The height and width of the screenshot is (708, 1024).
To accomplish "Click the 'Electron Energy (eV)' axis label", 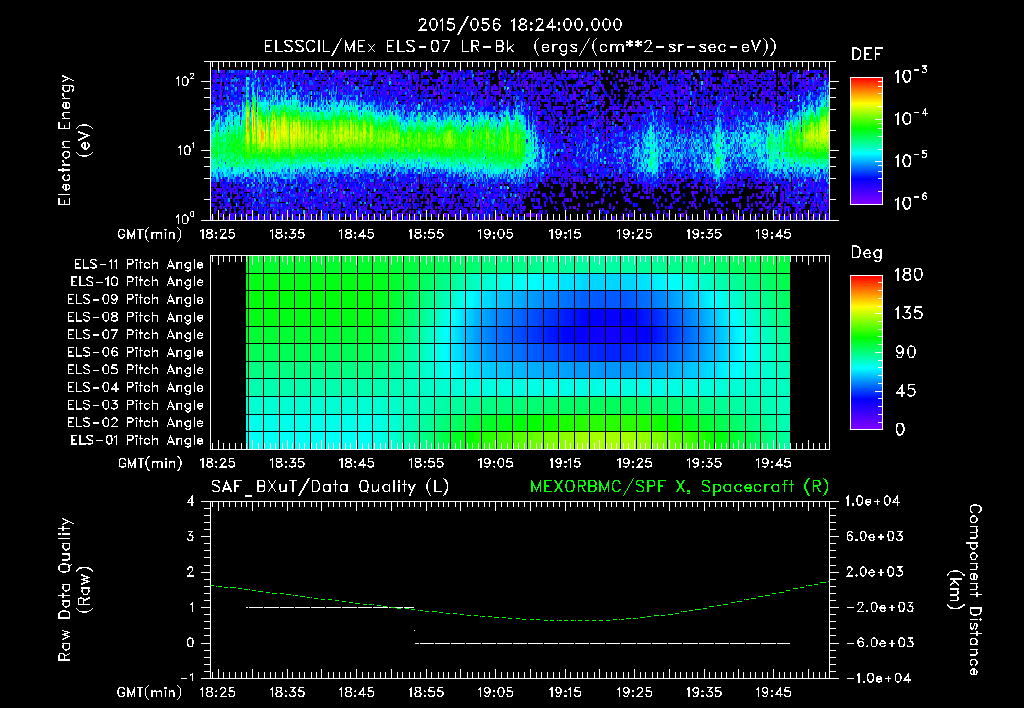I will coord(74,141).
